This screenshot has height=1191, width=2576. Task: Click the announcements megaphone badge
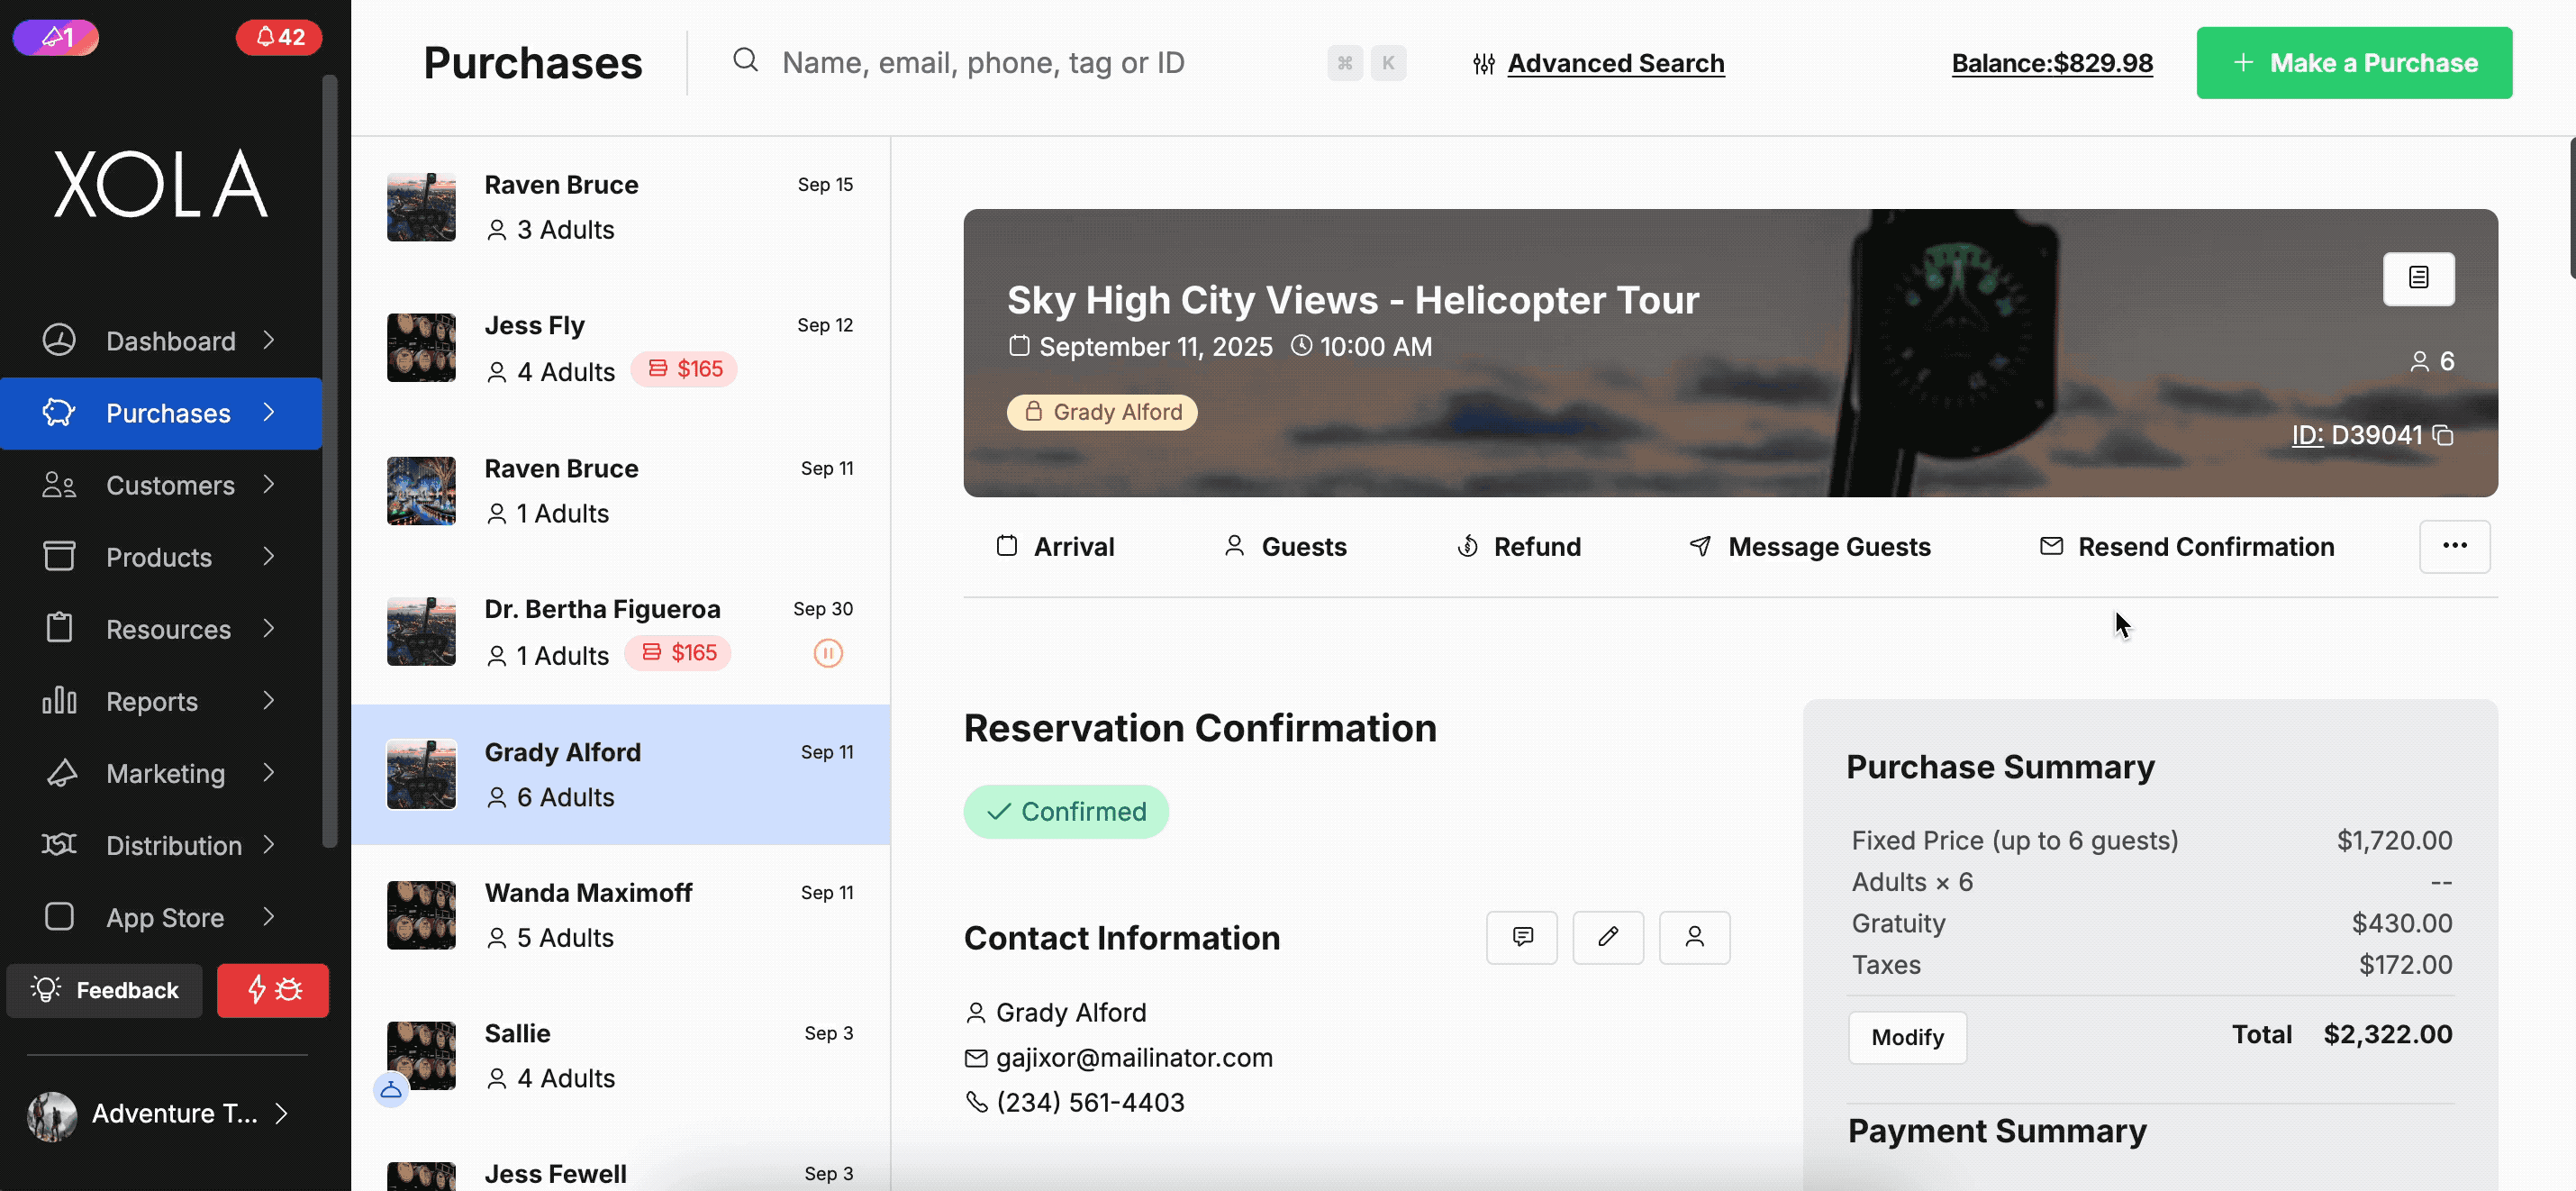pyautogui.click(x=56, y=37)
